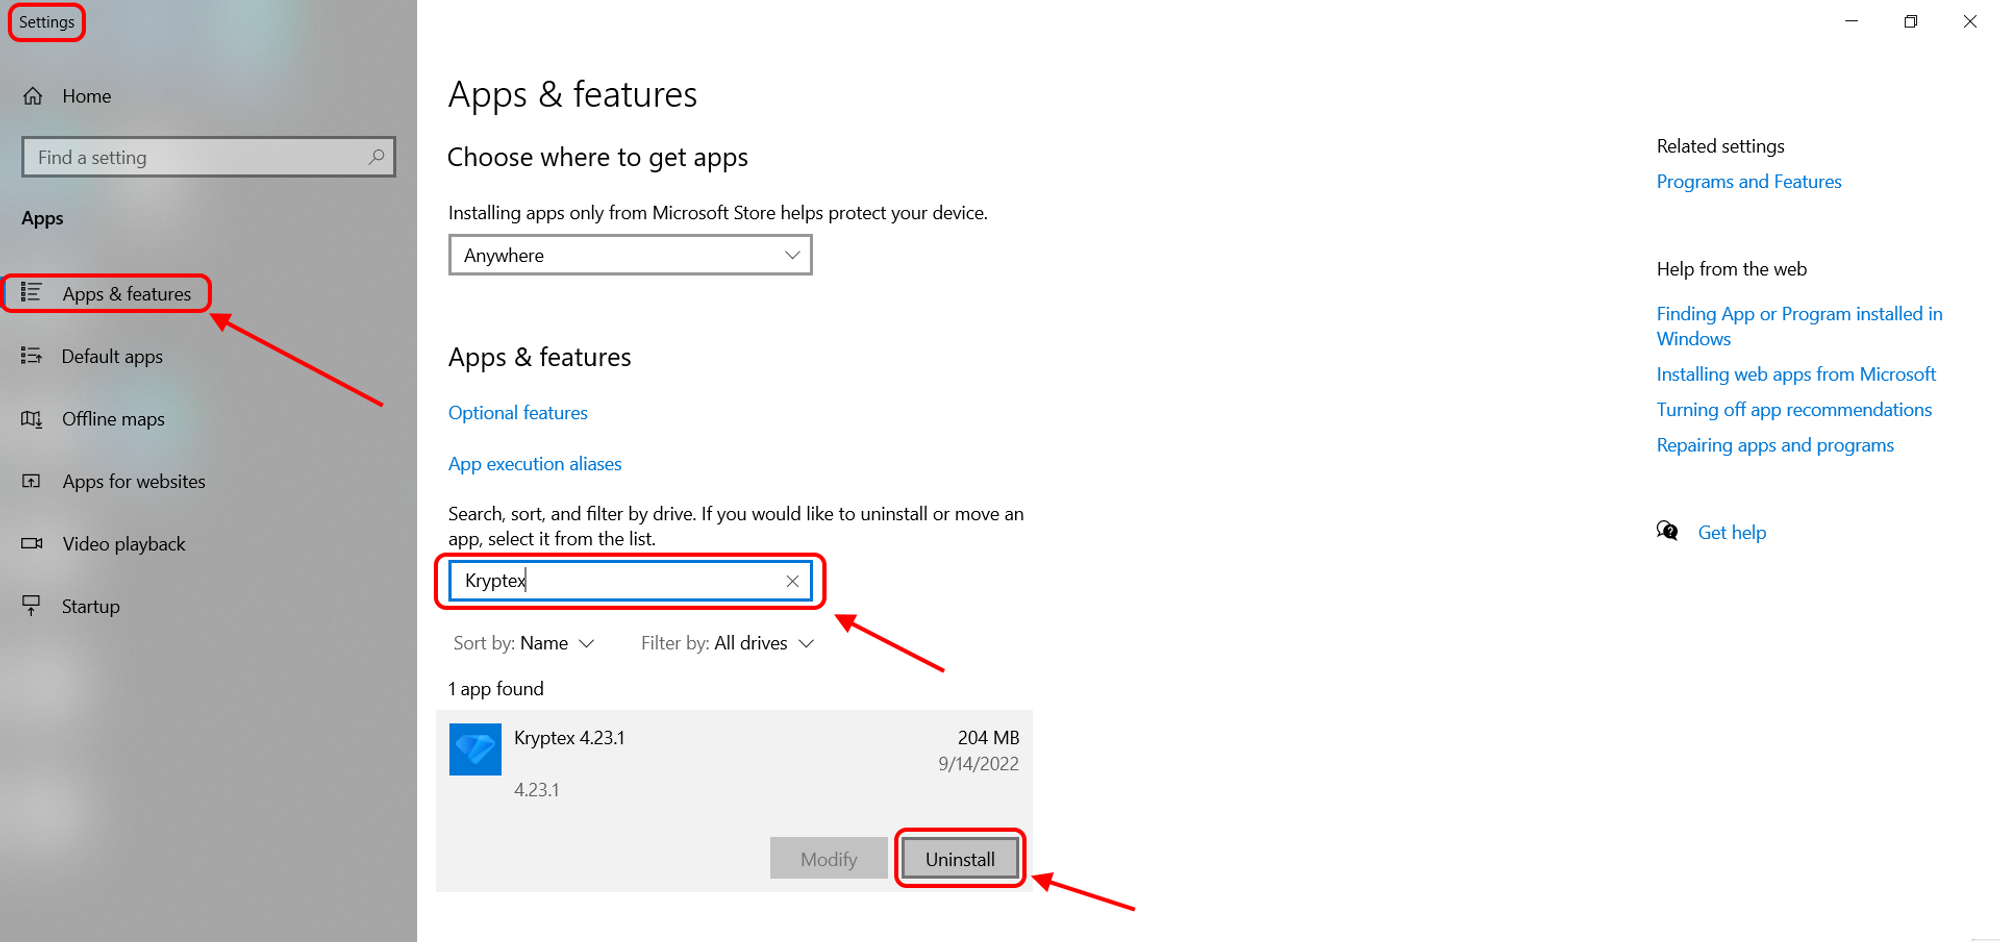
Task: Click the search magnifier icon in Find a setting
Action: (376, 157)
